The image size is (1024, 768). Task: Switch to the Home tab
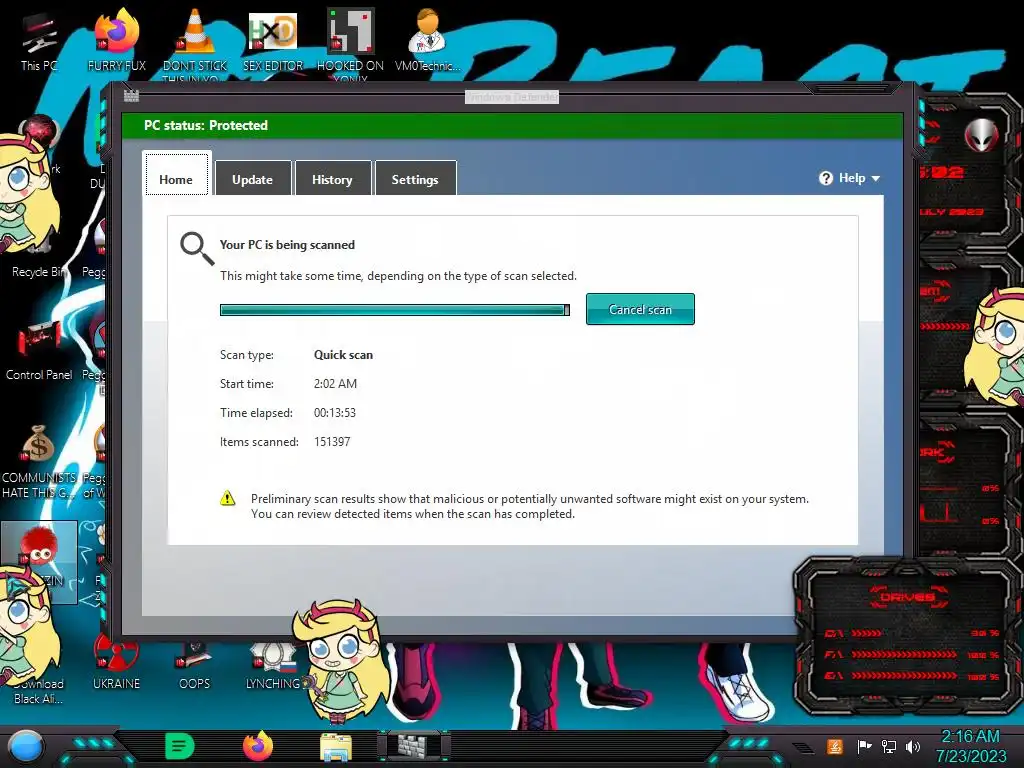[x=176, y=175]
